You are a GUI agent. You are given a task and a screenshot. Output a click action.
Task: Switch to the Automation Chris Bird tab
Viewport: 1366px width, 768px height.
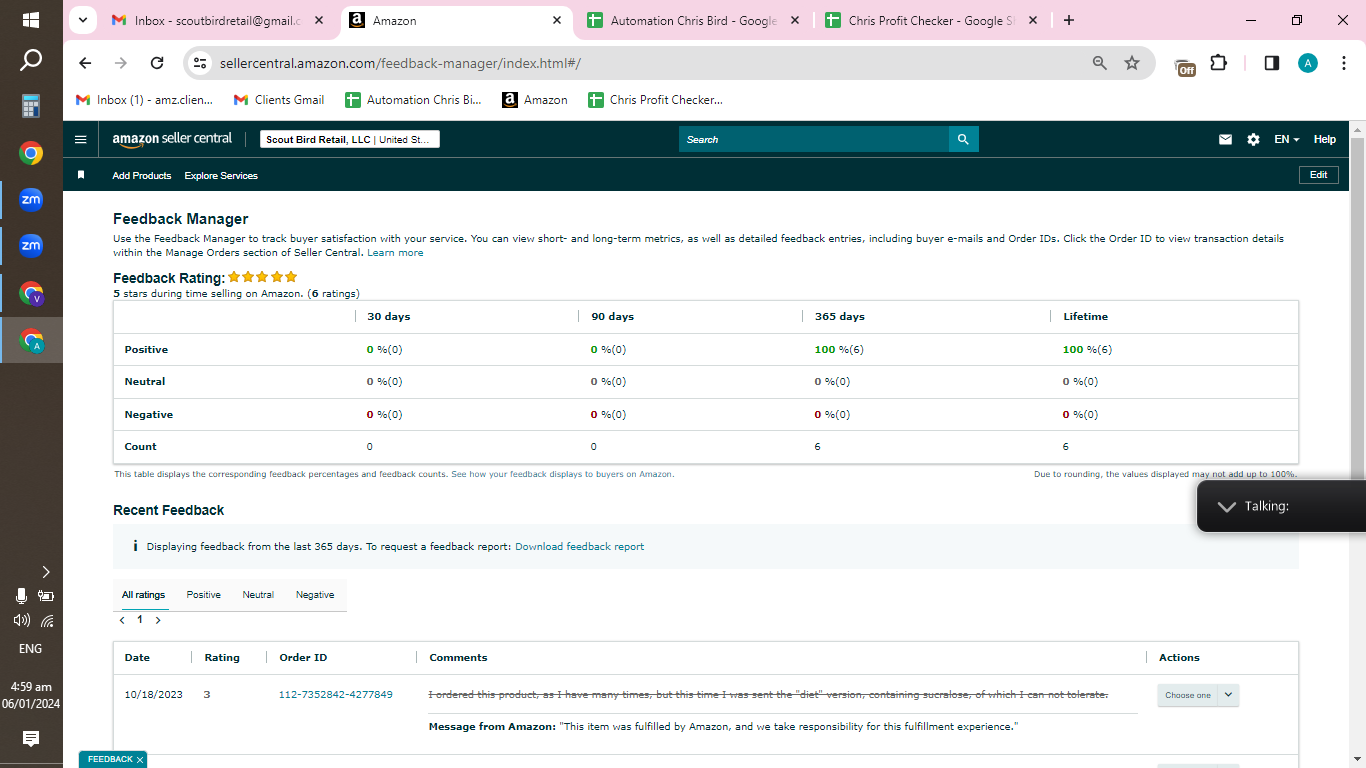(x=692, y=20)
